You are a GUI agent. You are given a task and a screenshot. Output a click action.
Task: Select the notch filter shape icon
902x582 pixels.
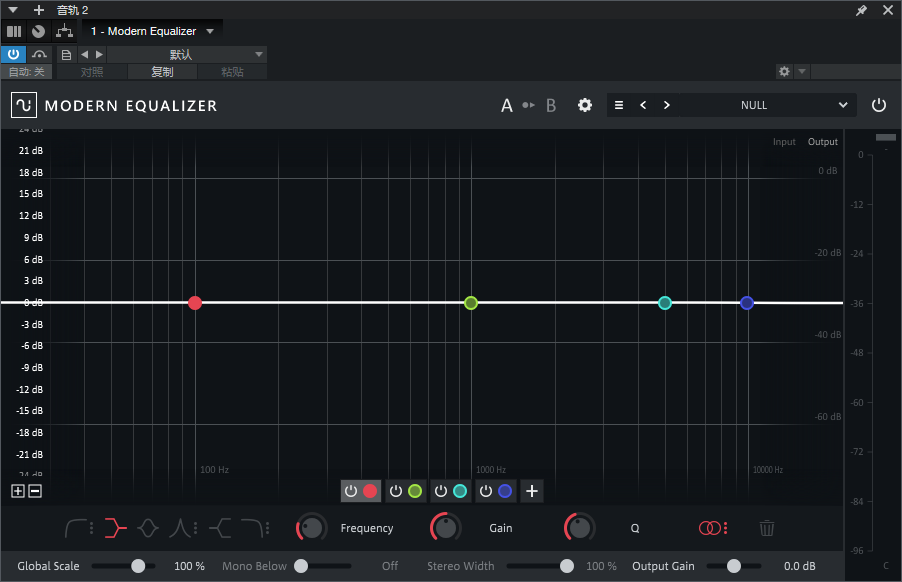(x=180, y=528)
